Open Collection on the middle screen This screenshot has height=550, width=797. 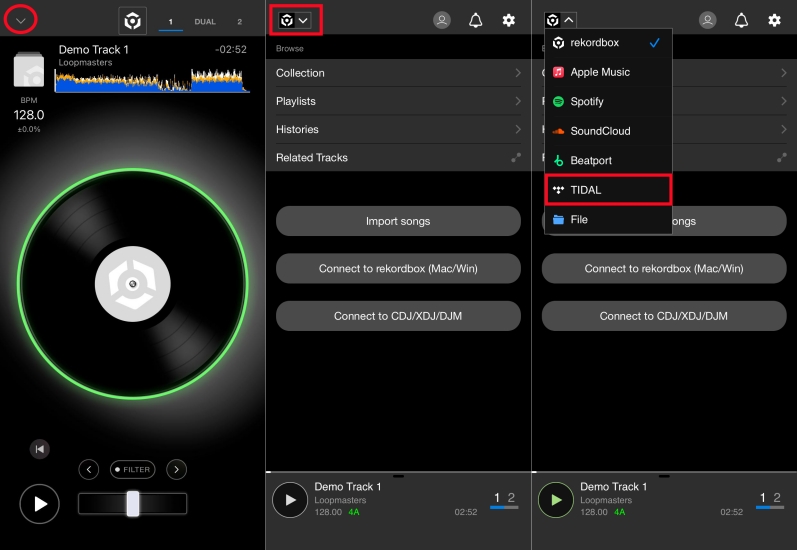point(398,73)
